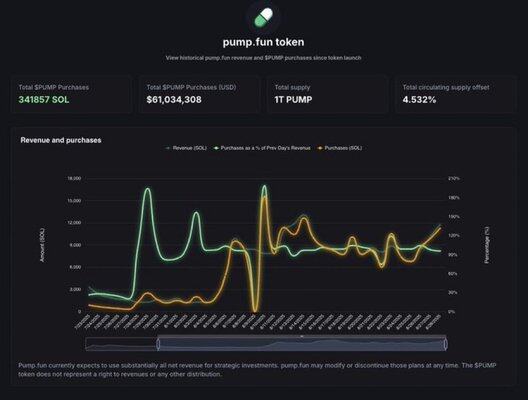The height and width of the screenshot is (400, 528).
Task: Click the unselected left portion of the range navigator
Action: (122, 344)
